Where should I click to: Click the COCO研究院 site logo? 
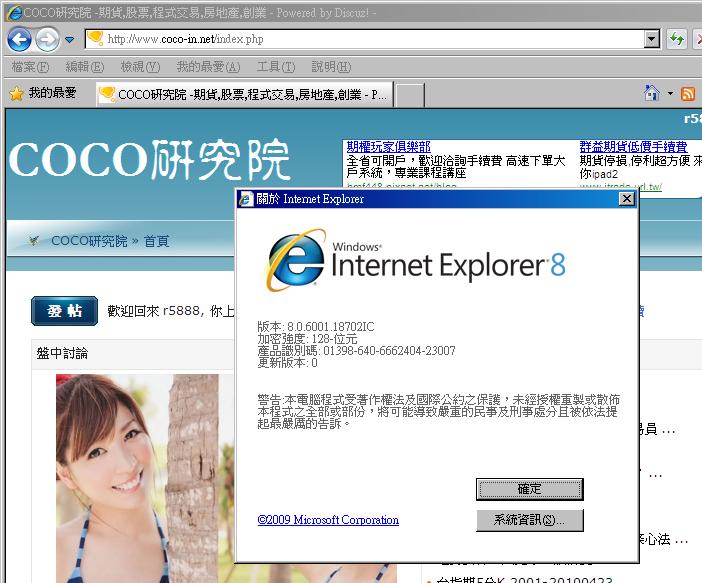150,159
